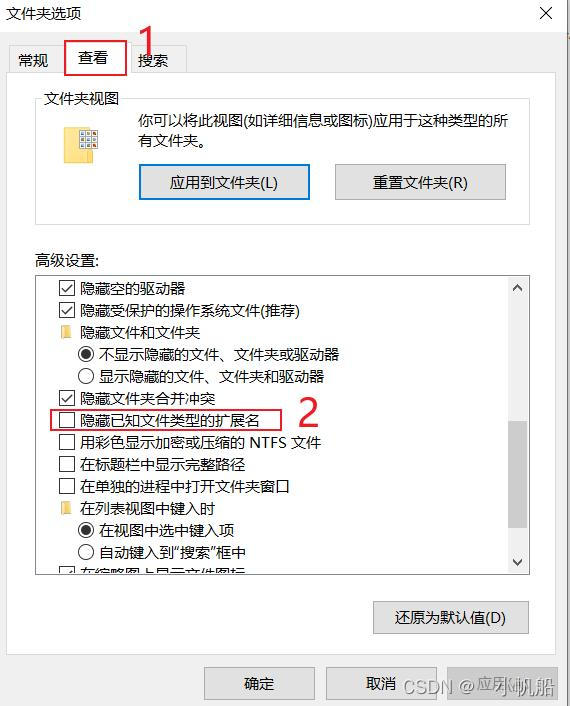Enable 用彩色显示加密或压缩的 NTFS 文件
The width and height of the screenshot is (570, 706).
(67, 442)
